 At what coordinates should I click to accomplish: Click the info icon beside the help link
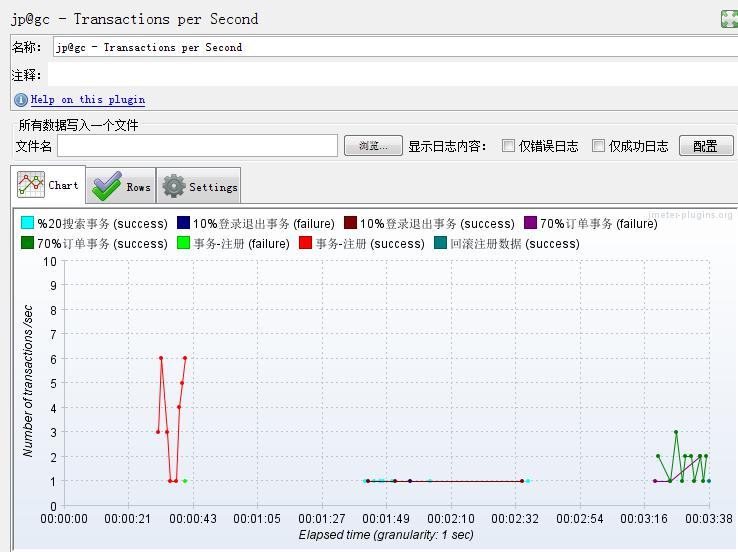coord(20,100)
